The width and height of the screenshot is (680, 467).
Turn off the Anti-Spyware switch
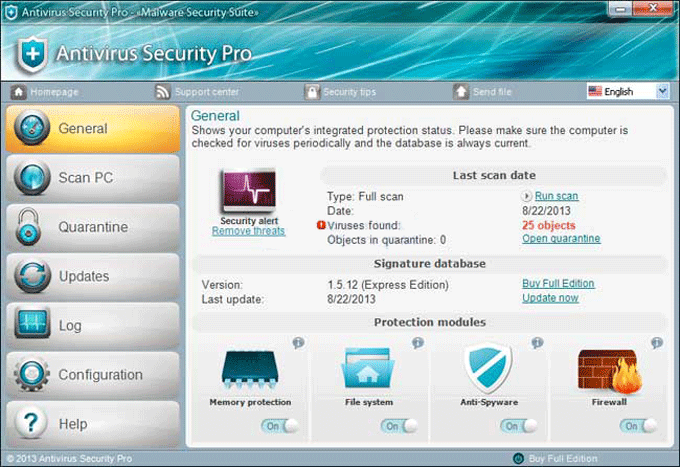[517, 425]
